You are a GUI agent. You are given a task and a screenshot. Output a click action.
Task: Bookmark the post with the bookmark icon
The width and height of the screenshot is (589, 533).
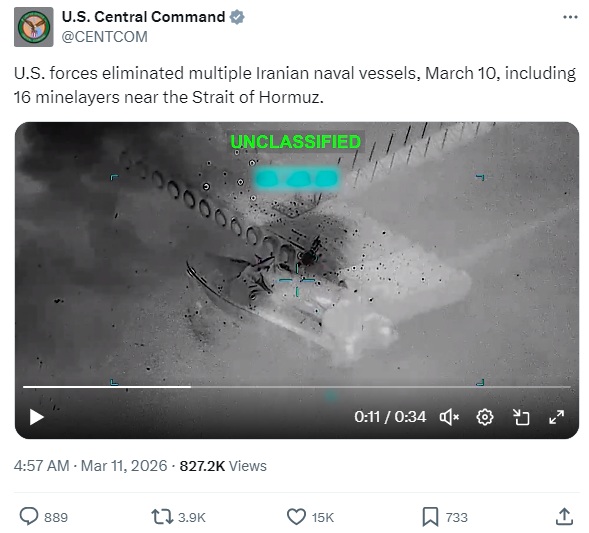pyautogui.click(x=430, y=517)
